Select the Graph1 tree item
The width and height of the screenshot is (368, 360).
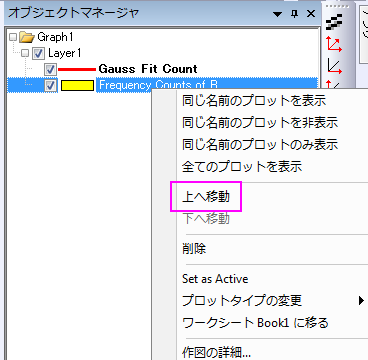[55, 37]
